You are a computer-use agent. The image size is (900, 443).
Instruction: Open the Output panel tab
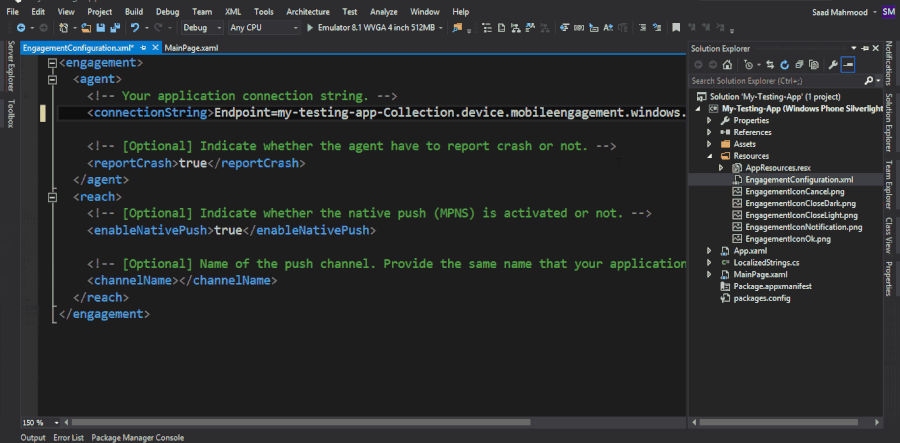tap(33, 438)
